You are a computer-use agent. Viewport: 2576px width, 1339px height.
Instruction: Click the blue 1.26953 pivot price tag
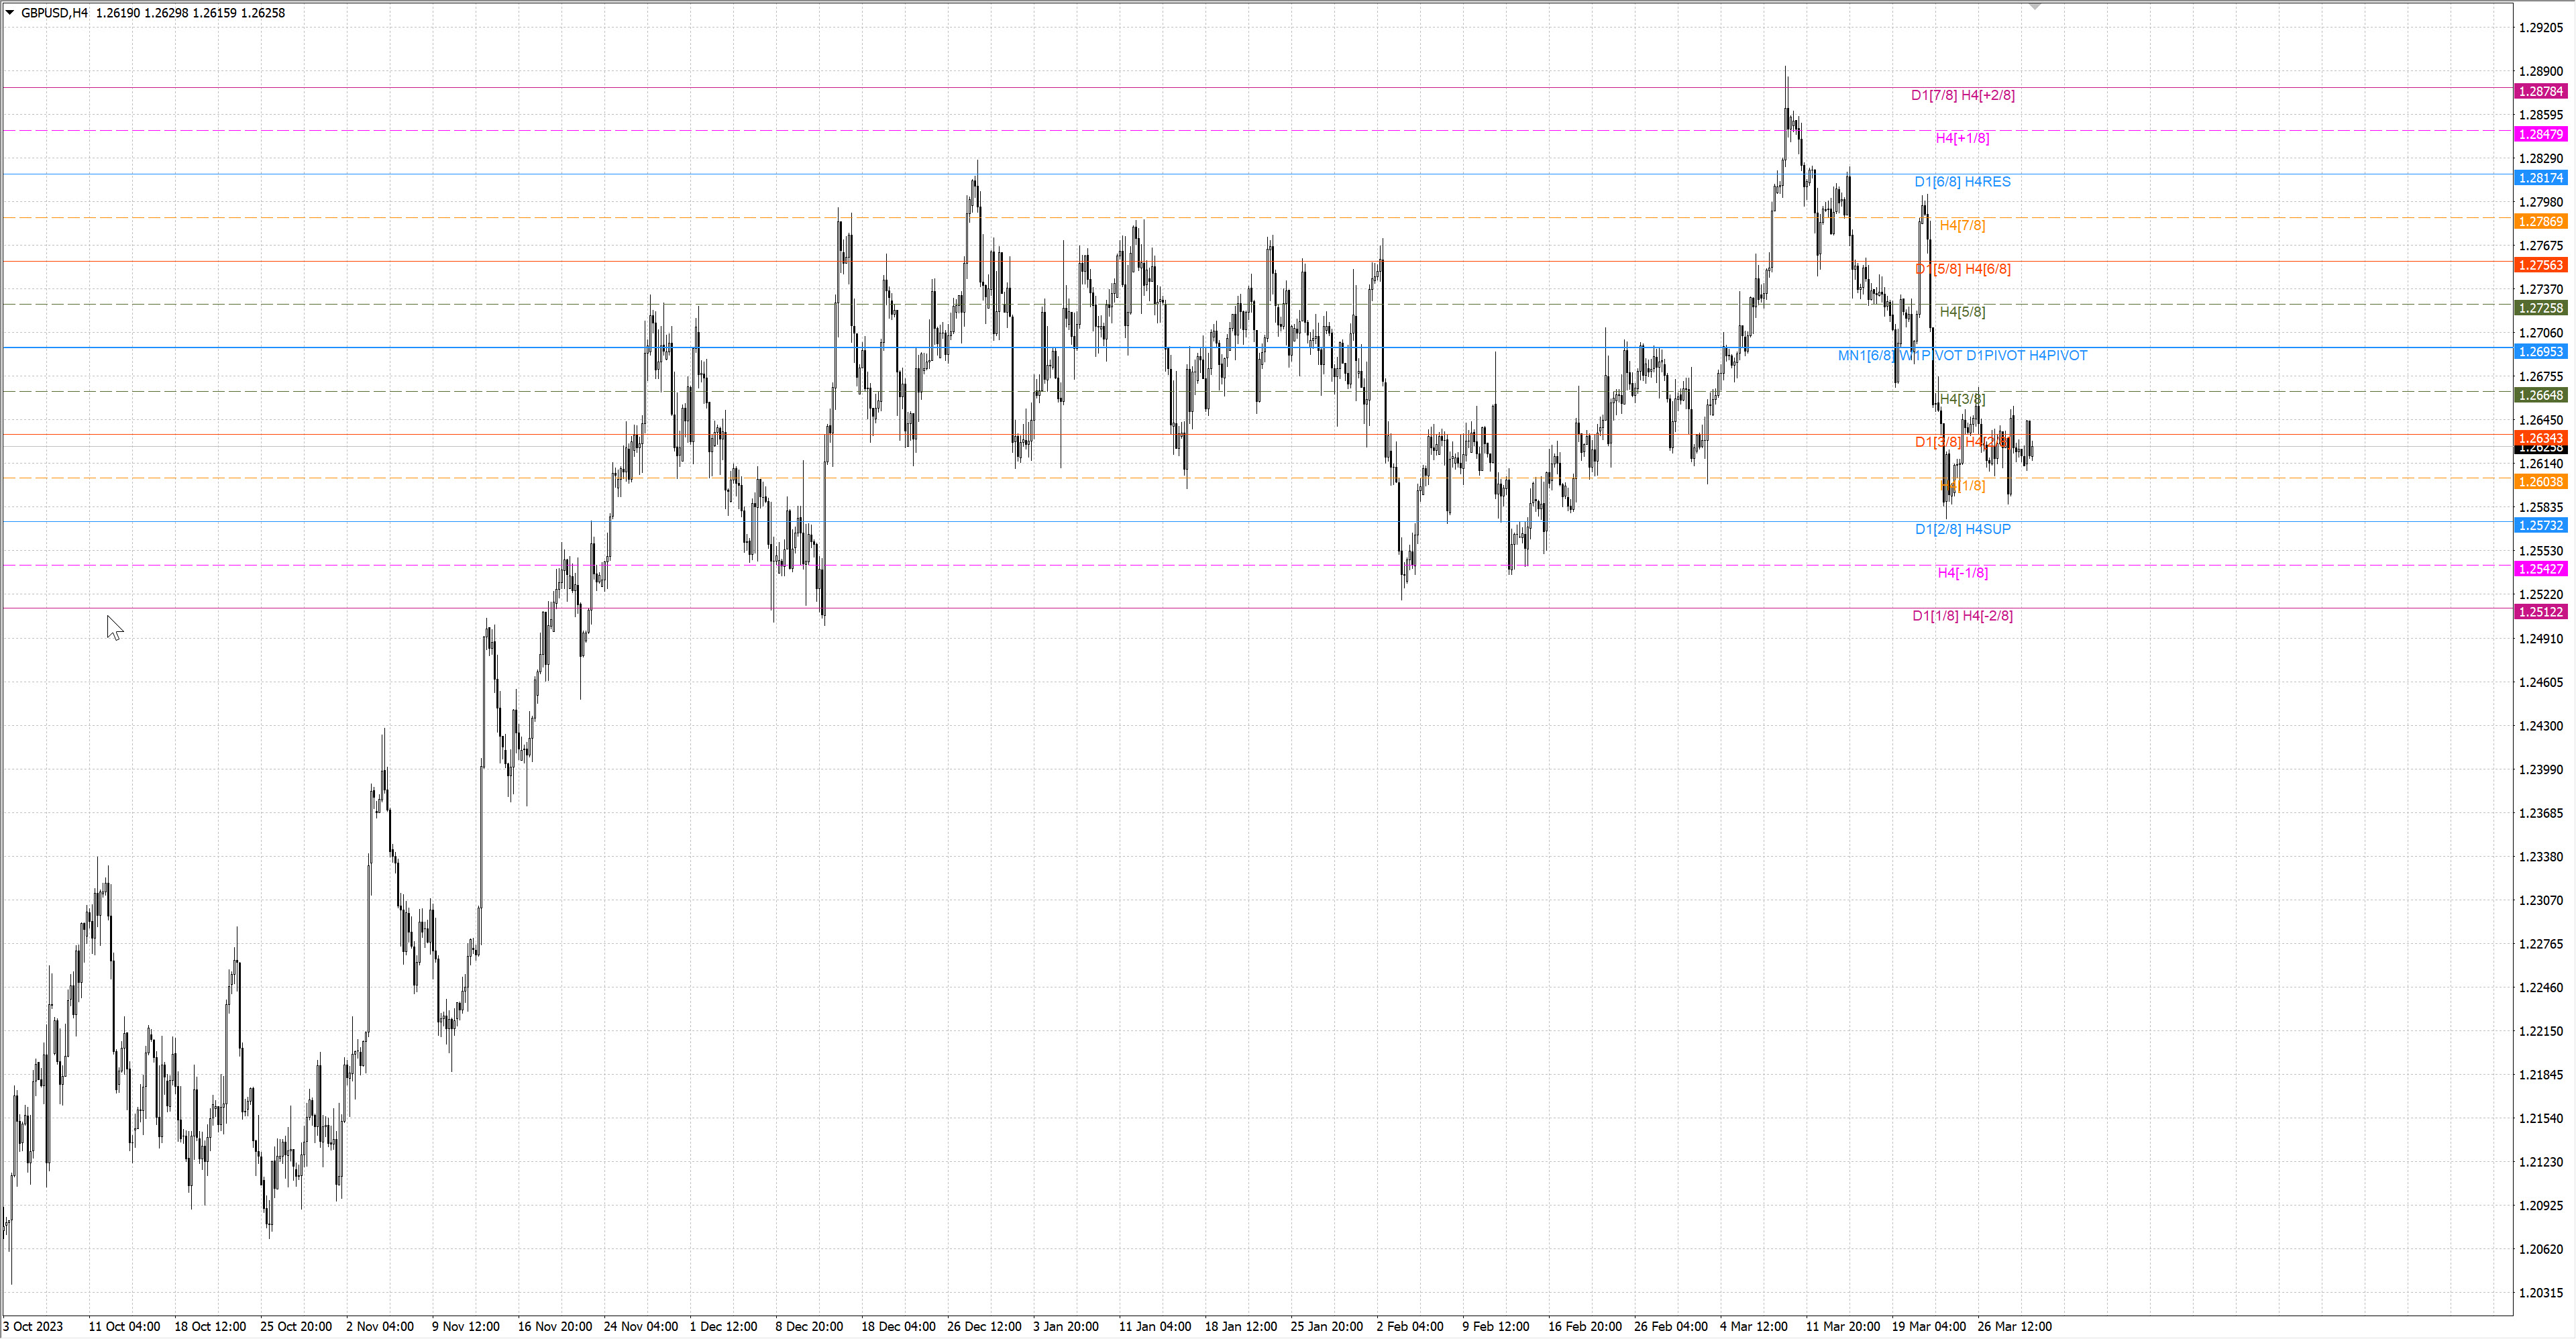[2540, 352]
